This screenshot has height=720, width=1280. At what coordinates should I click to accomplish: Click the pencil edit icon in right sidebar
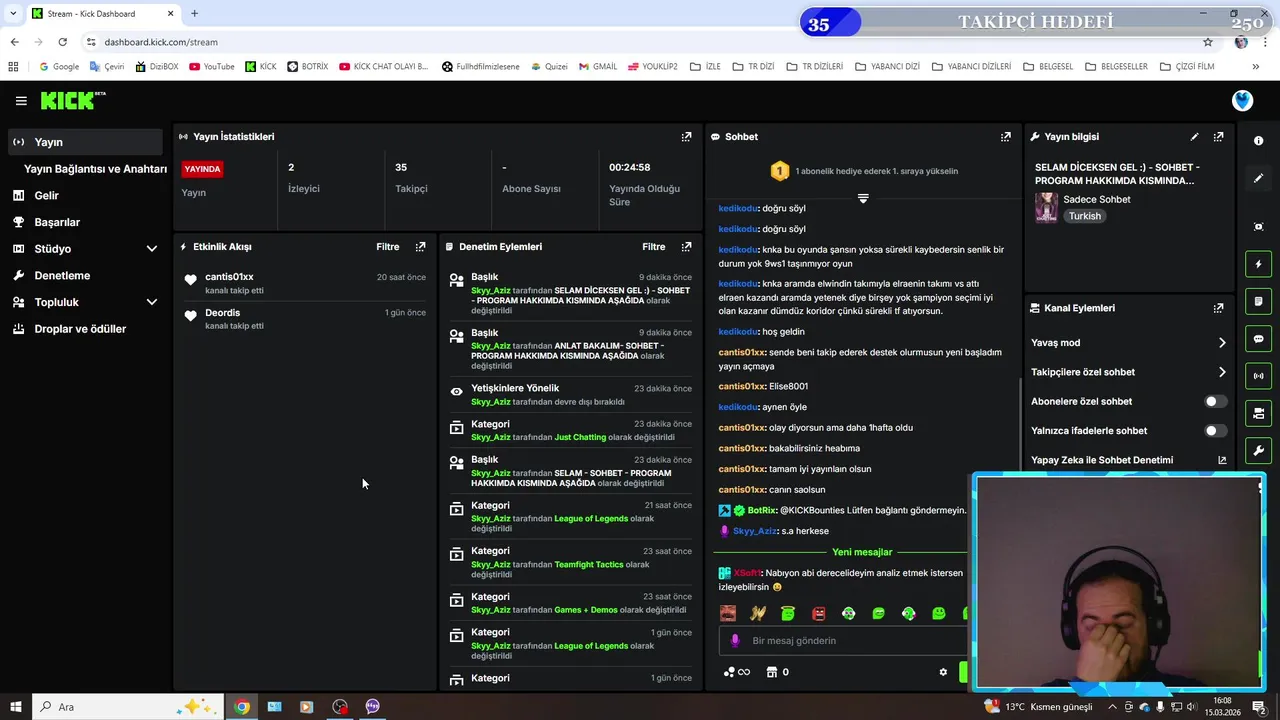tap(1258, 178)
